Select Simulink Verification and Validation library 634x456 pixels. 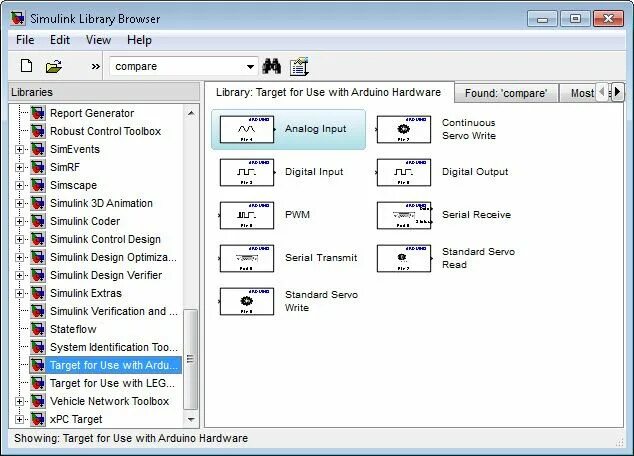coord(114,311)
